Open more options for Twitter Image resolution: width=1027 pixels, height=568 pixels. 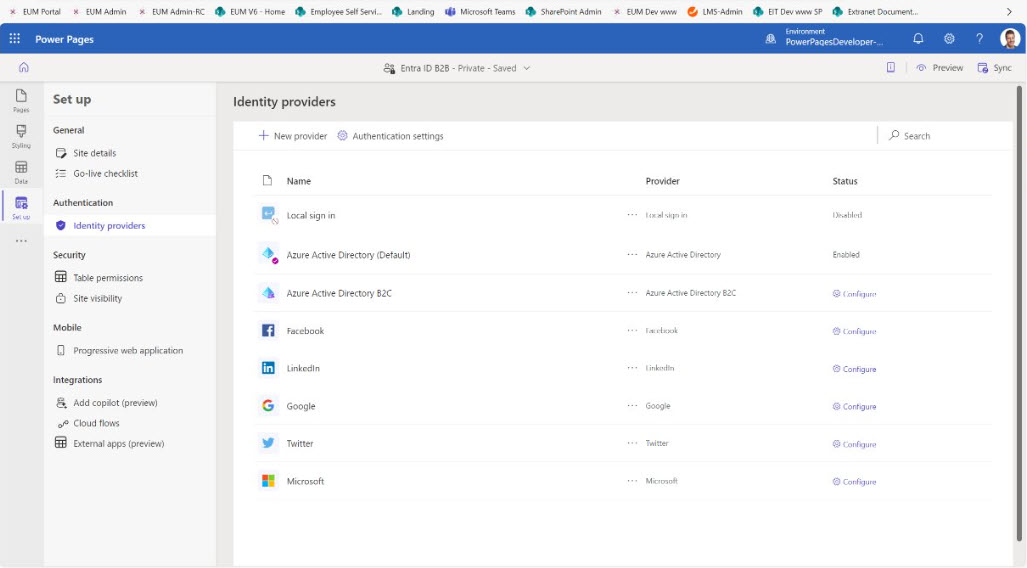pyautogui.click(x=632, y=444)
